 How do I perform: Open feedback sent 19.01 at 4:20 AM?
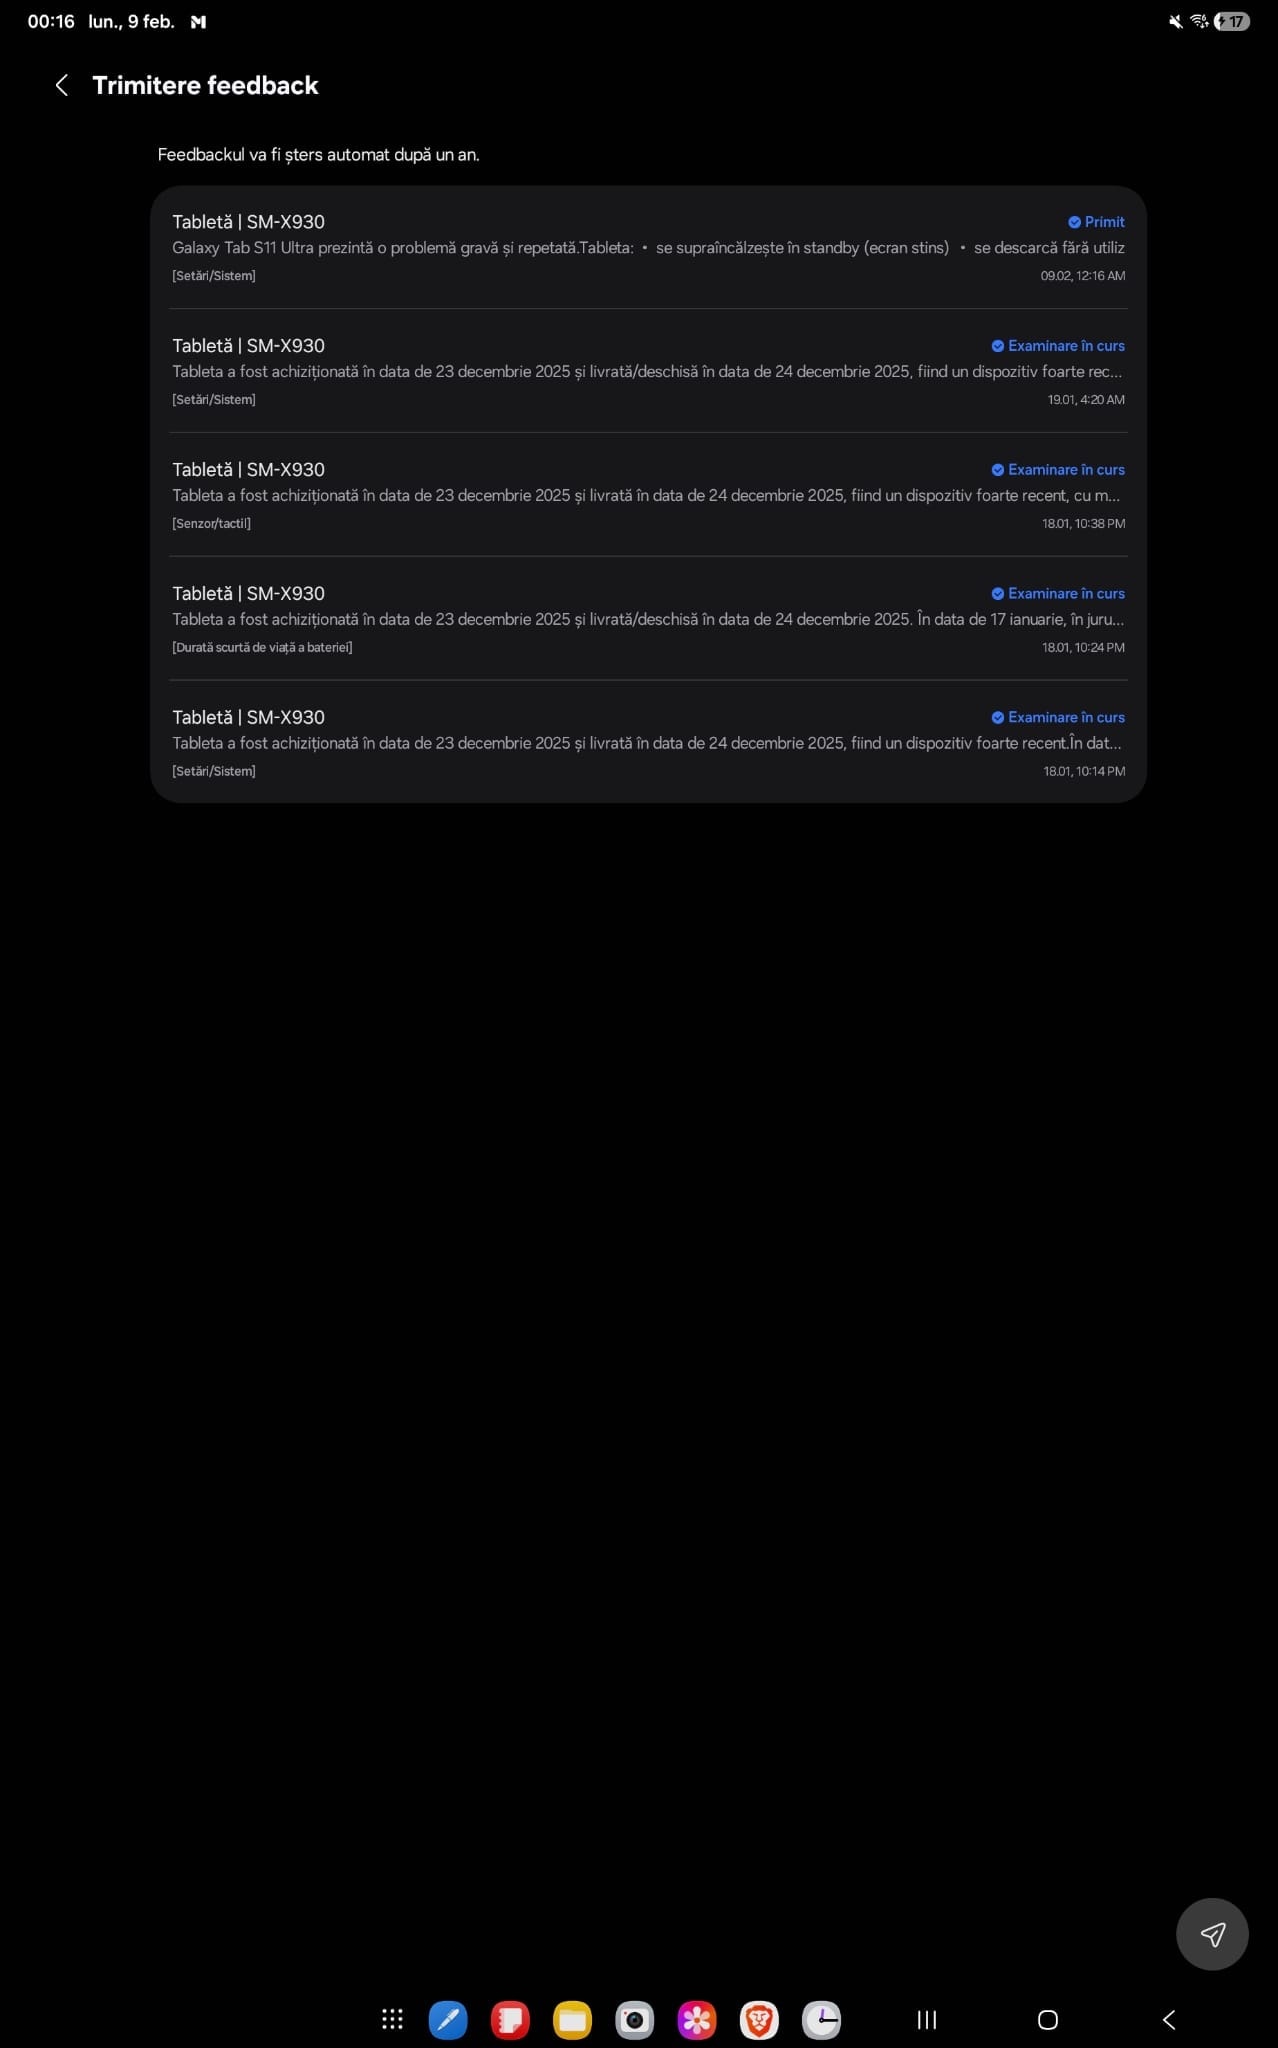648,372
